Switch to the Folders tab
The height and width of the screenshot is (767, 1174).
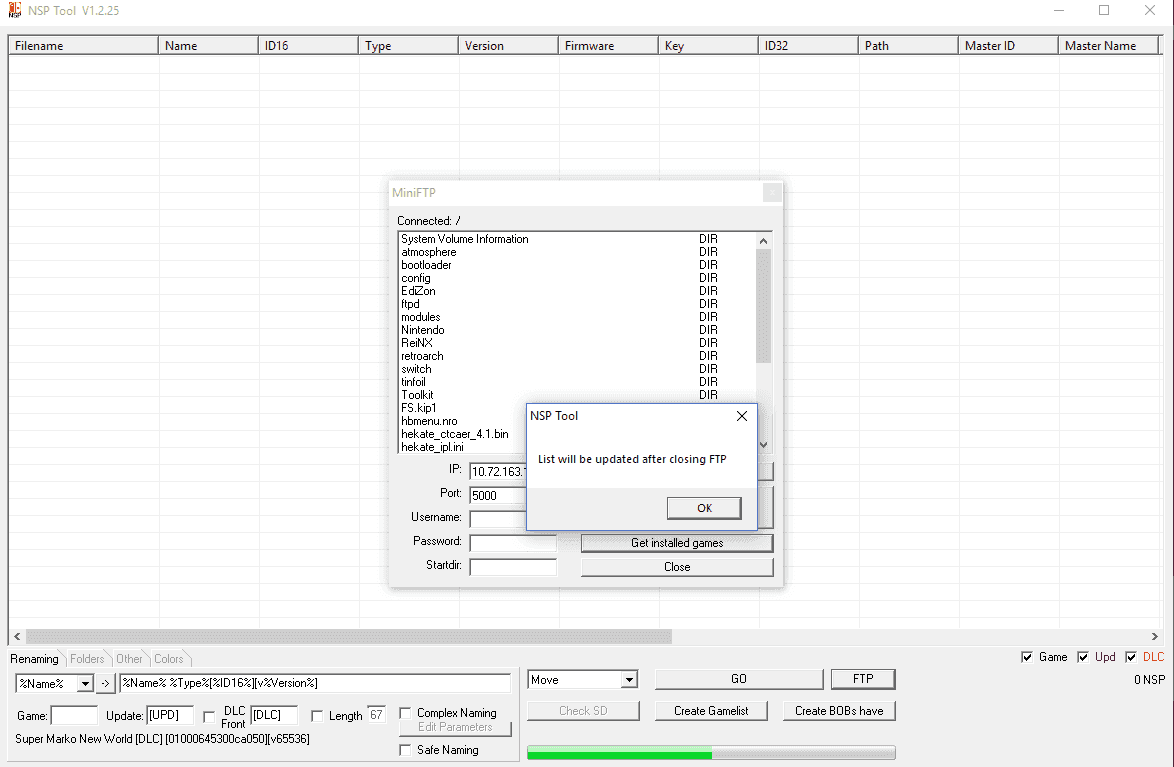87,659
